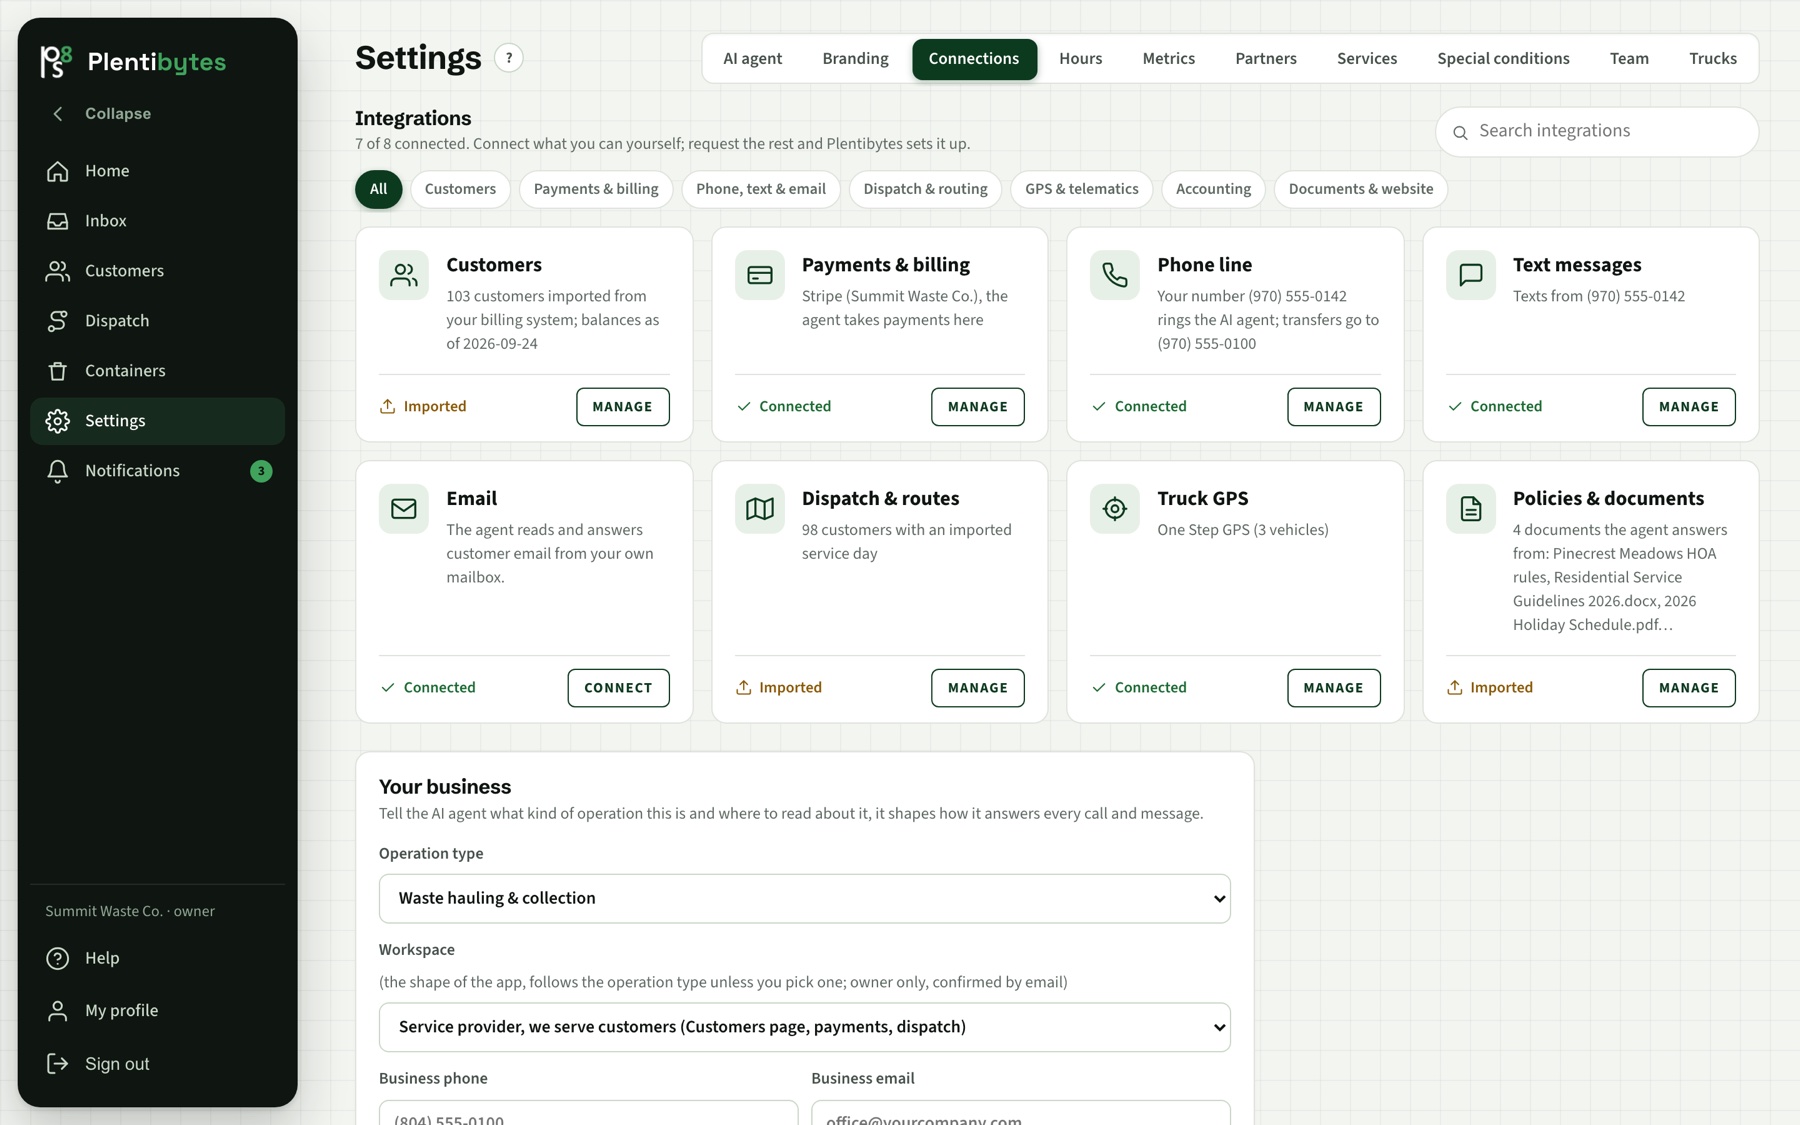Click the notifications badge showing 3
The width and height of the screenshot is (1800, 1125).
[x=261, y=471]
